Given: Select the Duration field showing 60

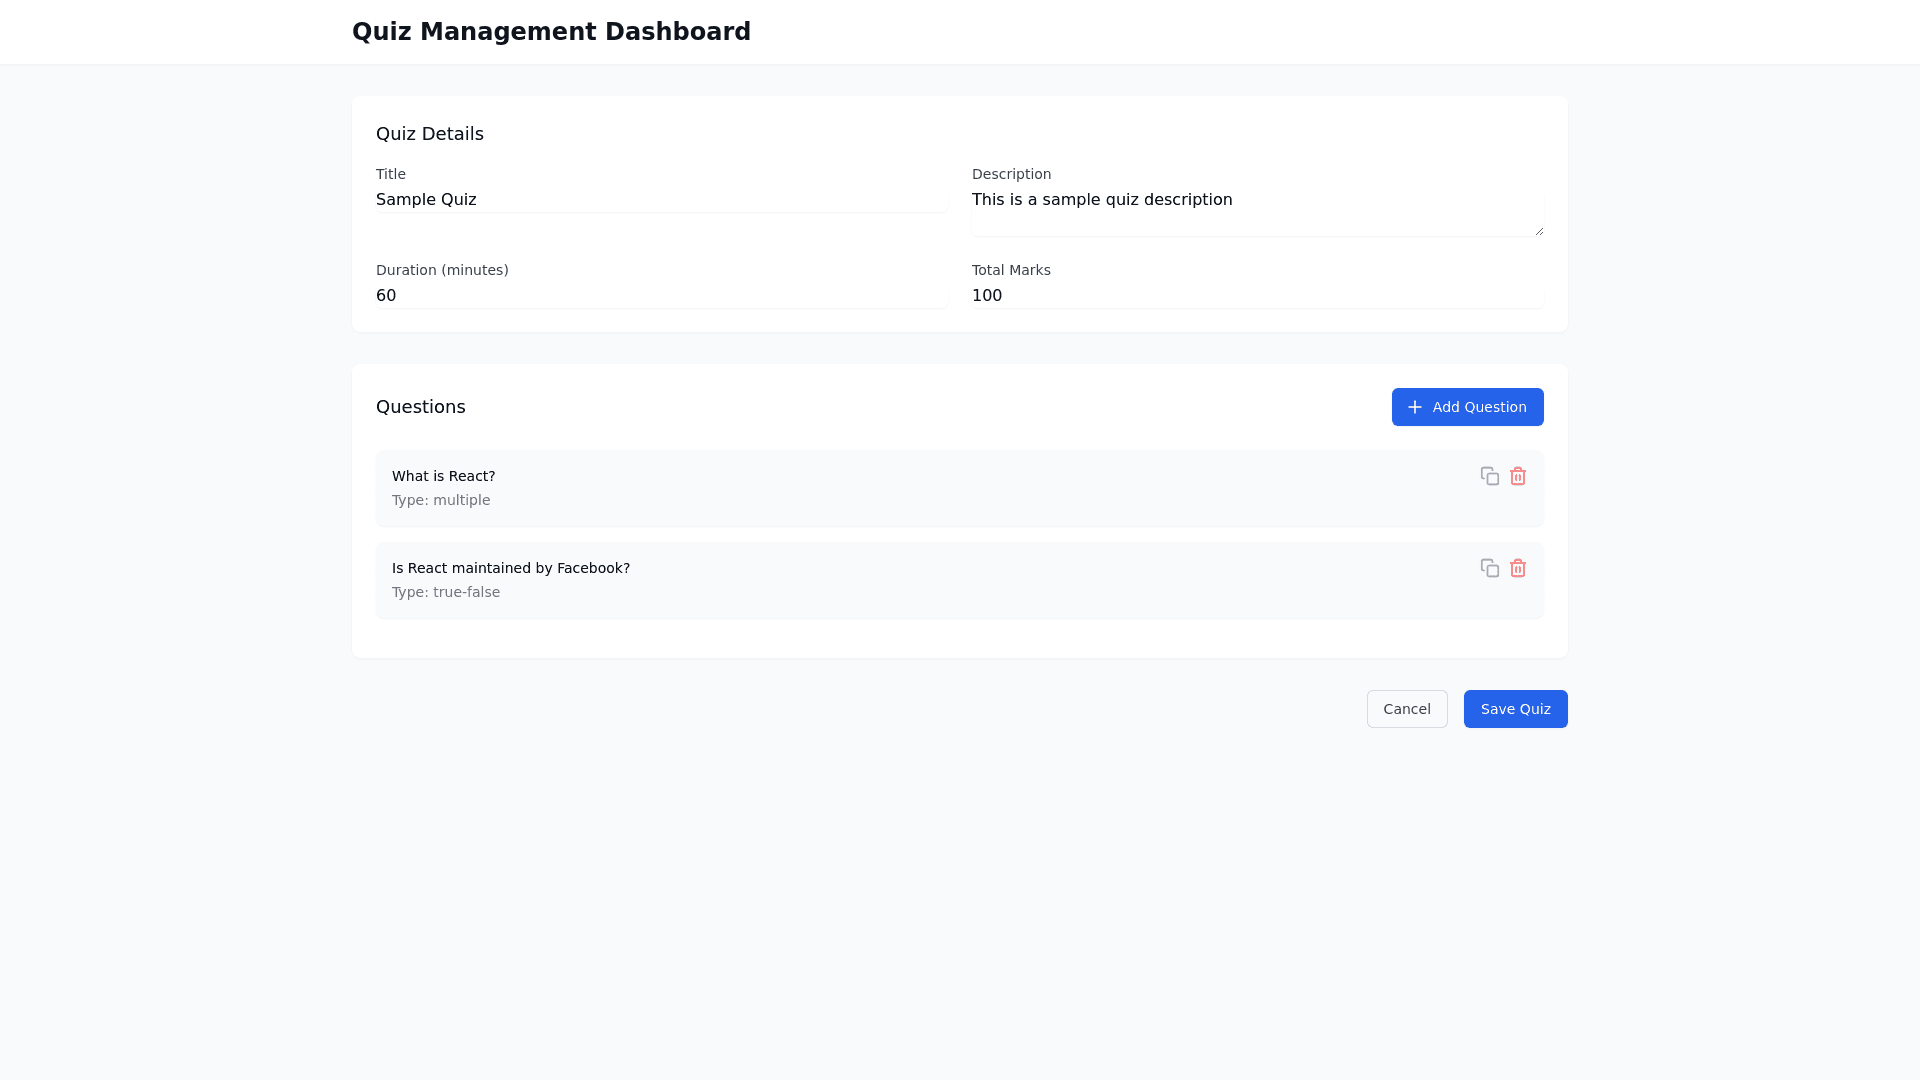Looking at the screenshot, I should (660, 296).
